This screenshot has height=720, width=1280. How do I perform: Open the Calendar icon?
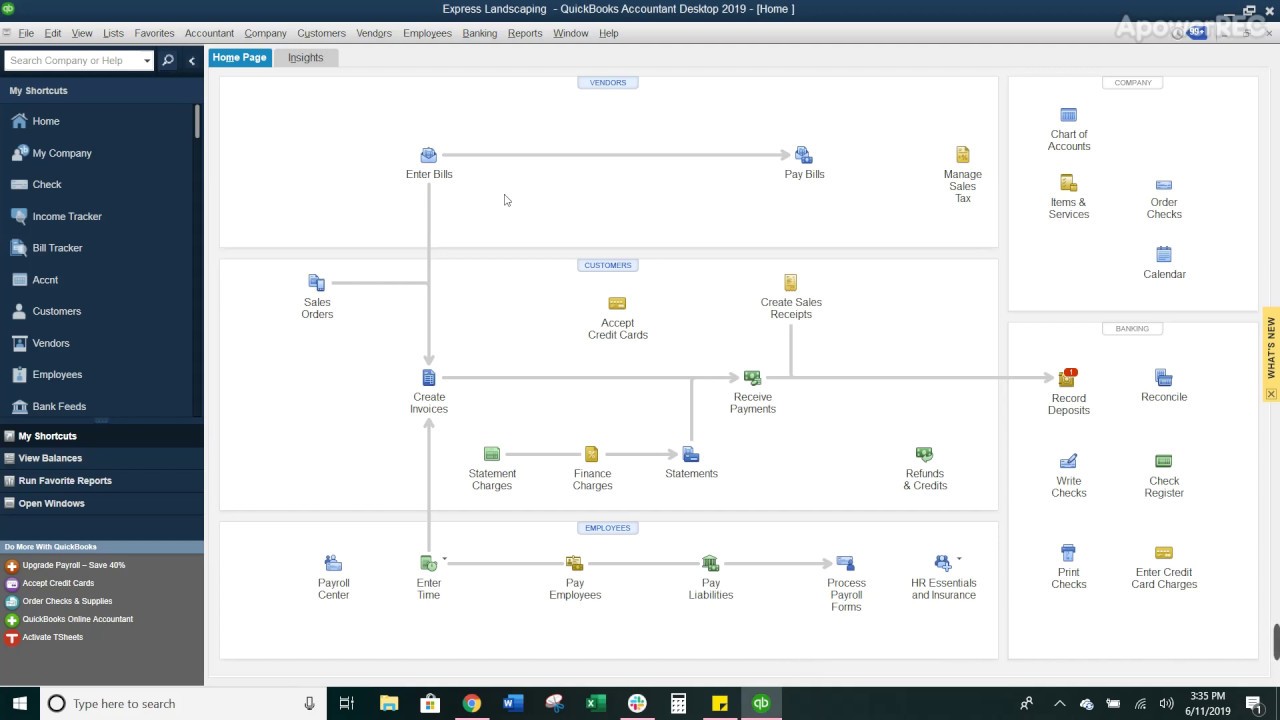pos(1163,255)
